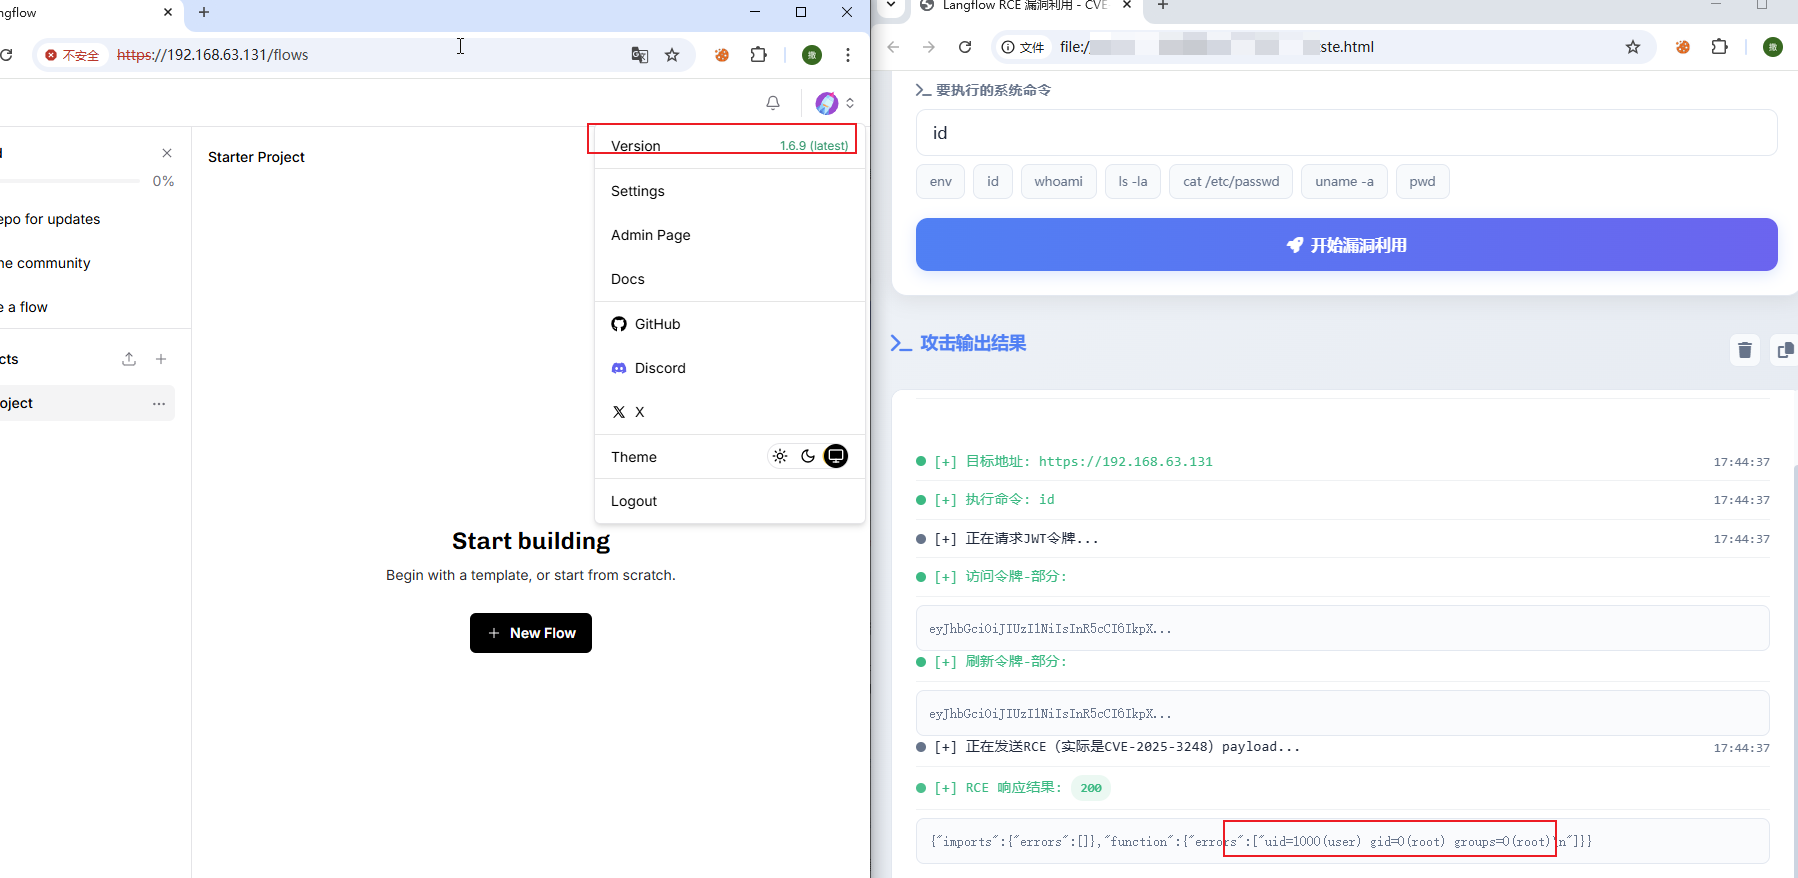The image size is (1798, 878).
Task: Select system theme monitor icon
Action: (x=836, y=456)
